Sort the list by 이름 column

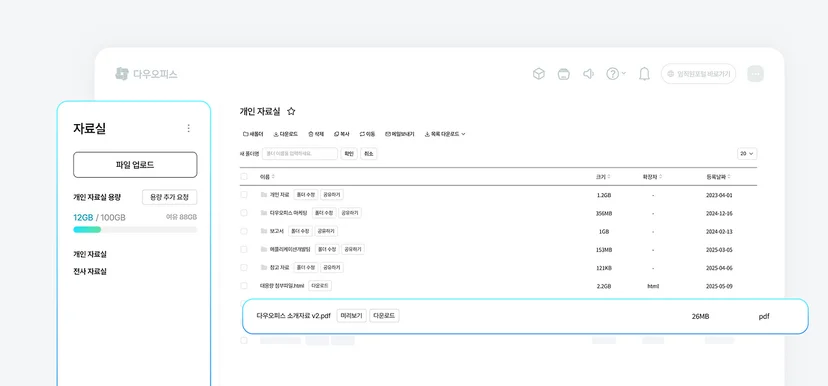tap(267, 177)
